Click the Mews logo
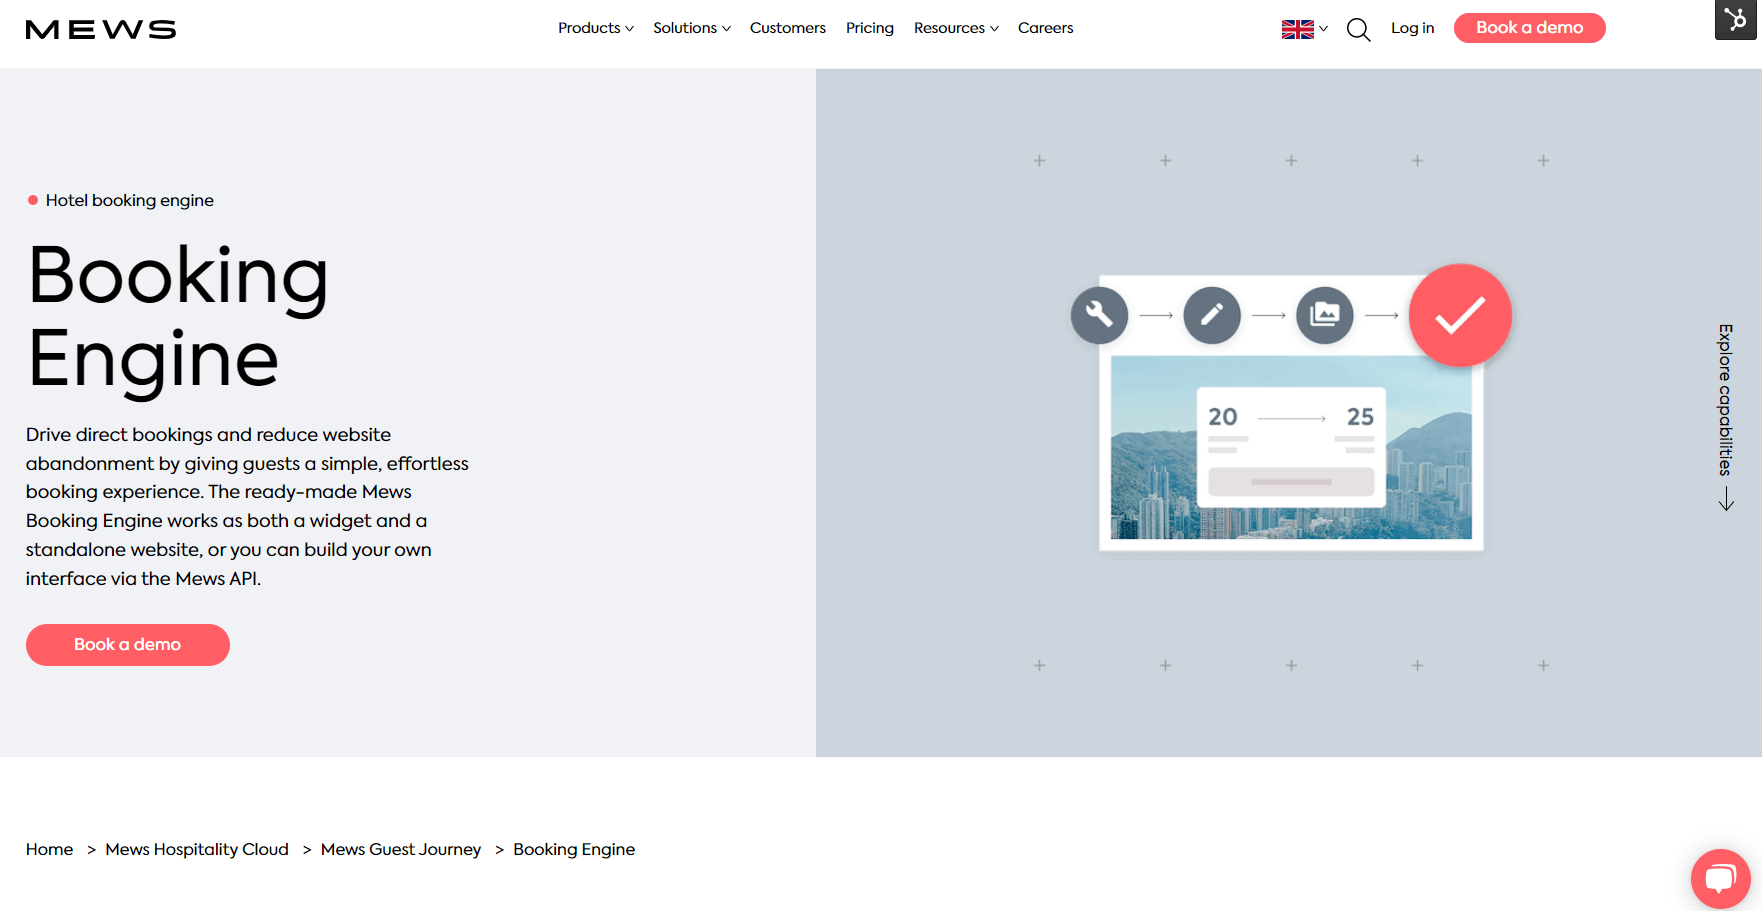Viewport: 1762px width, 911px height. click(x=101, y=29)
